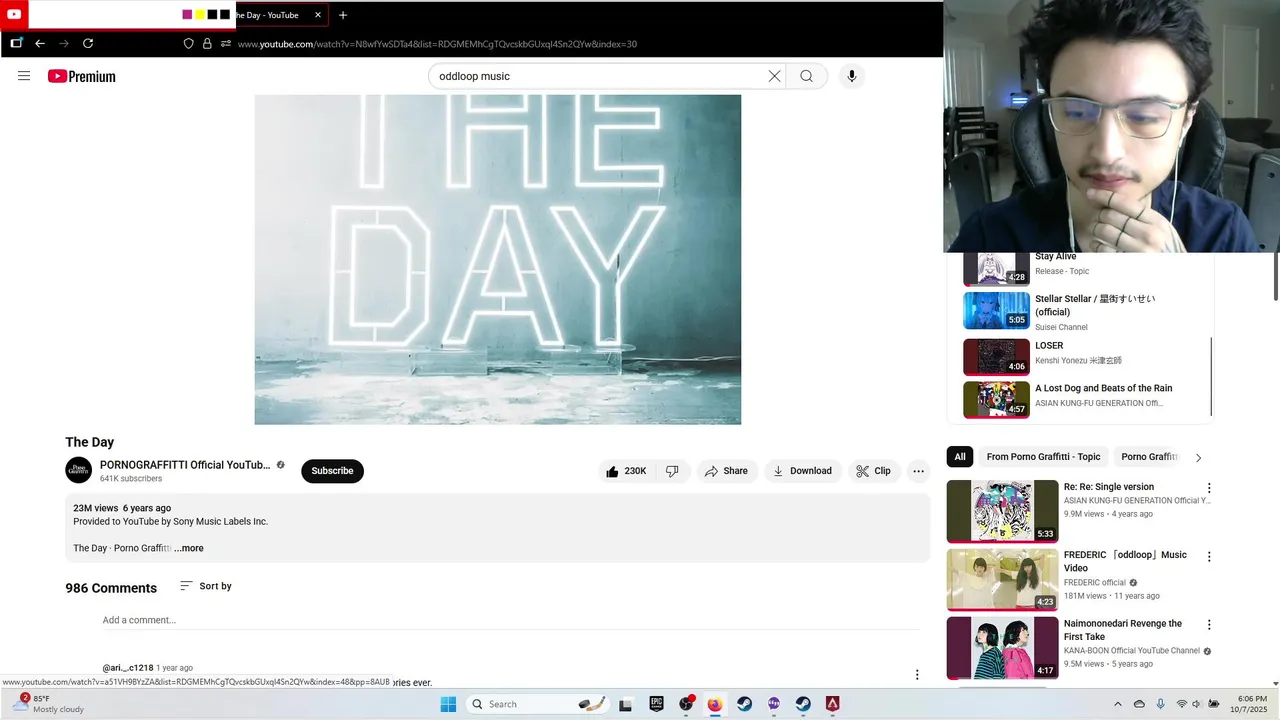The width and height of the screenshot is (1280, 720).
Task: Open the @ari commenter's handle
Action: [x=128, y=668]
